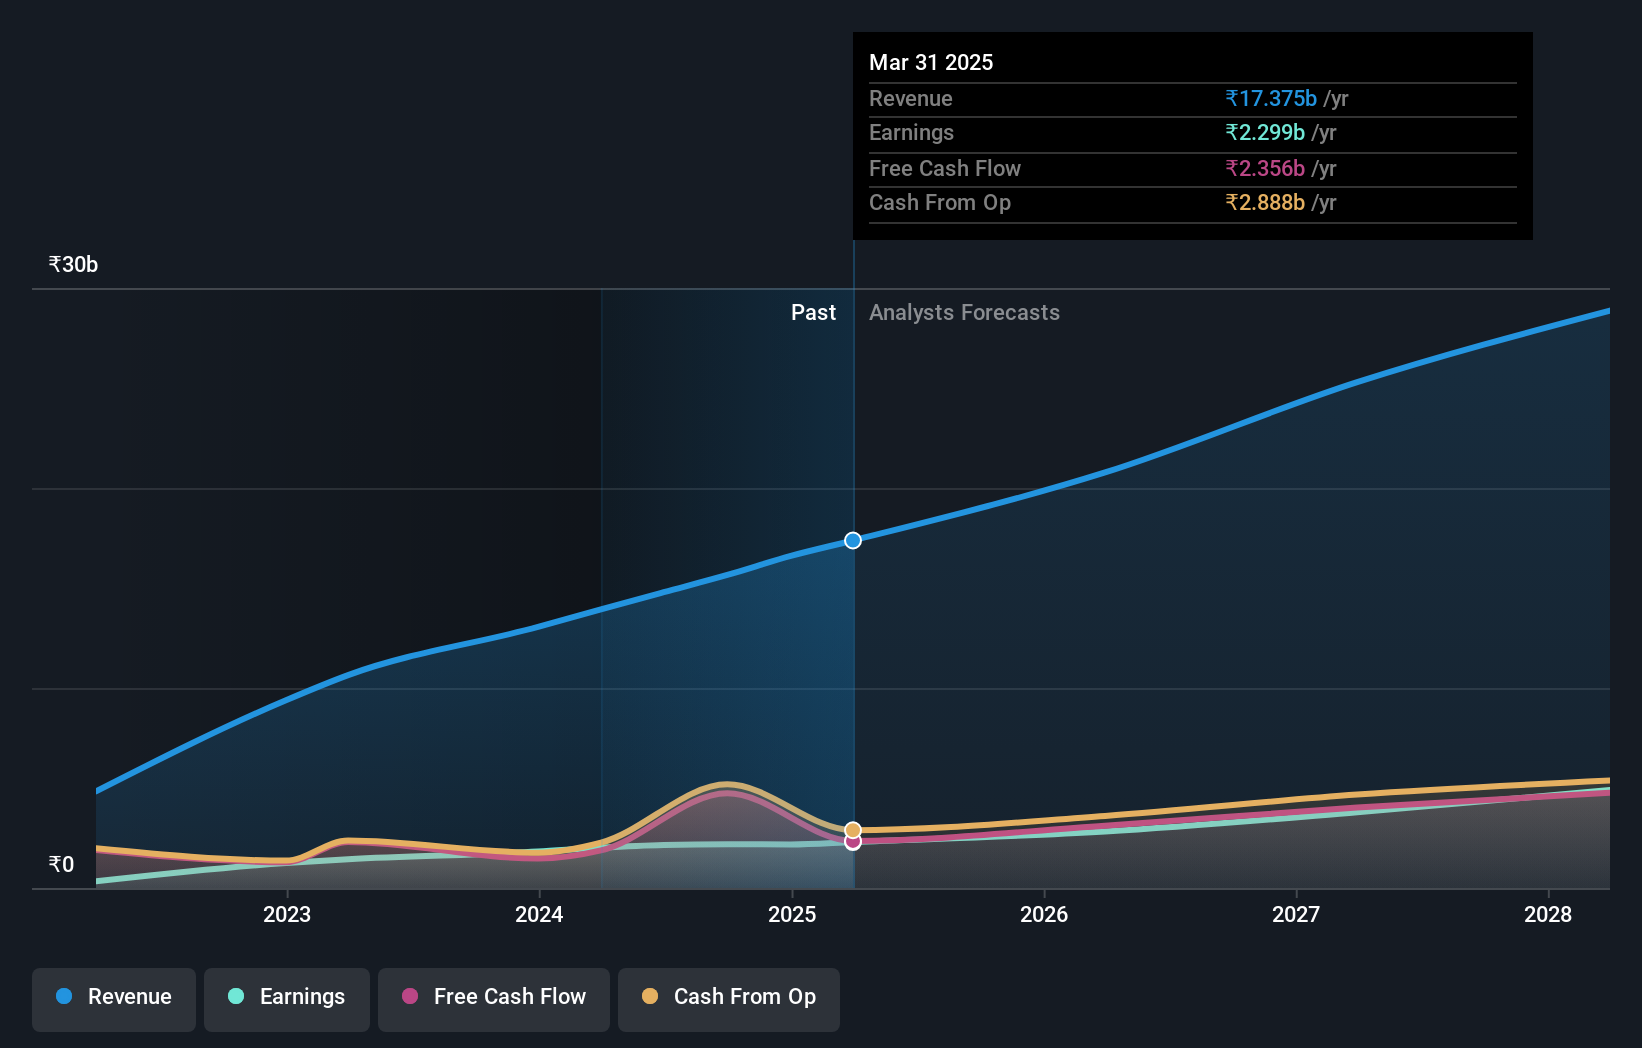Select the 2023 x-axis label
Screen dimensions: 1642x1048
click(287, 914)
